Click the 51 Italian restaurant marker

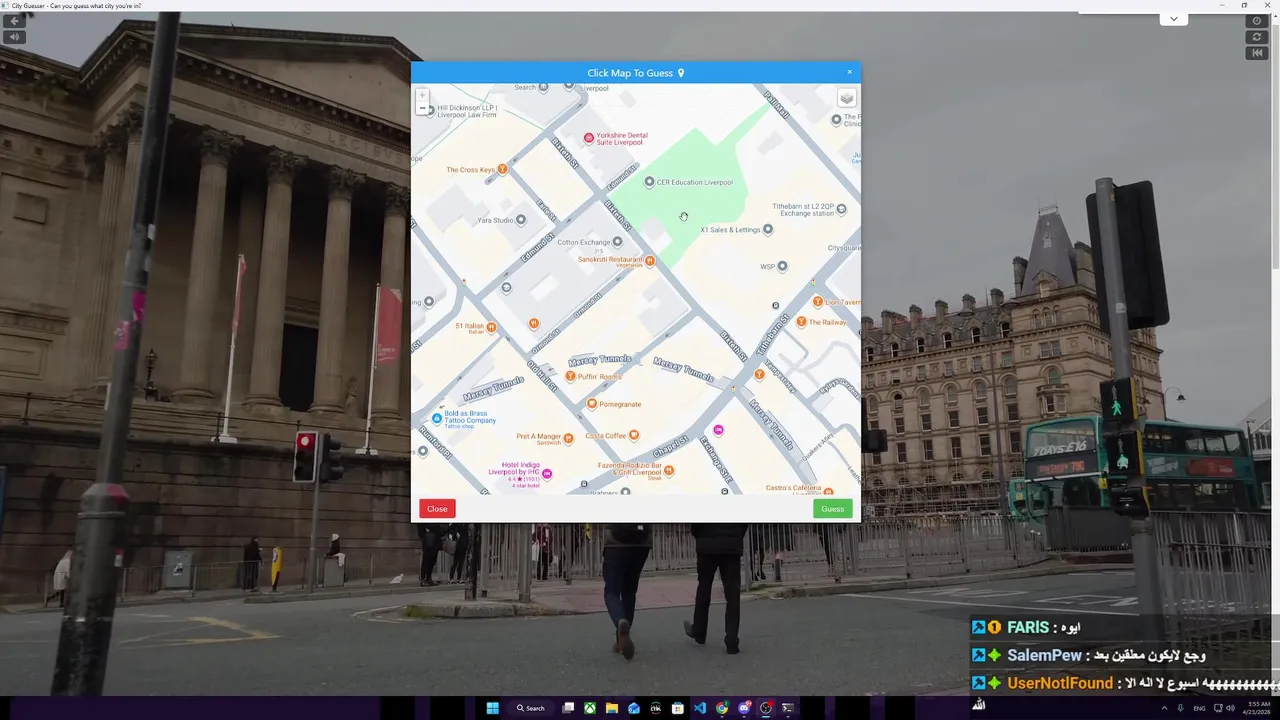tap(491, 327)
